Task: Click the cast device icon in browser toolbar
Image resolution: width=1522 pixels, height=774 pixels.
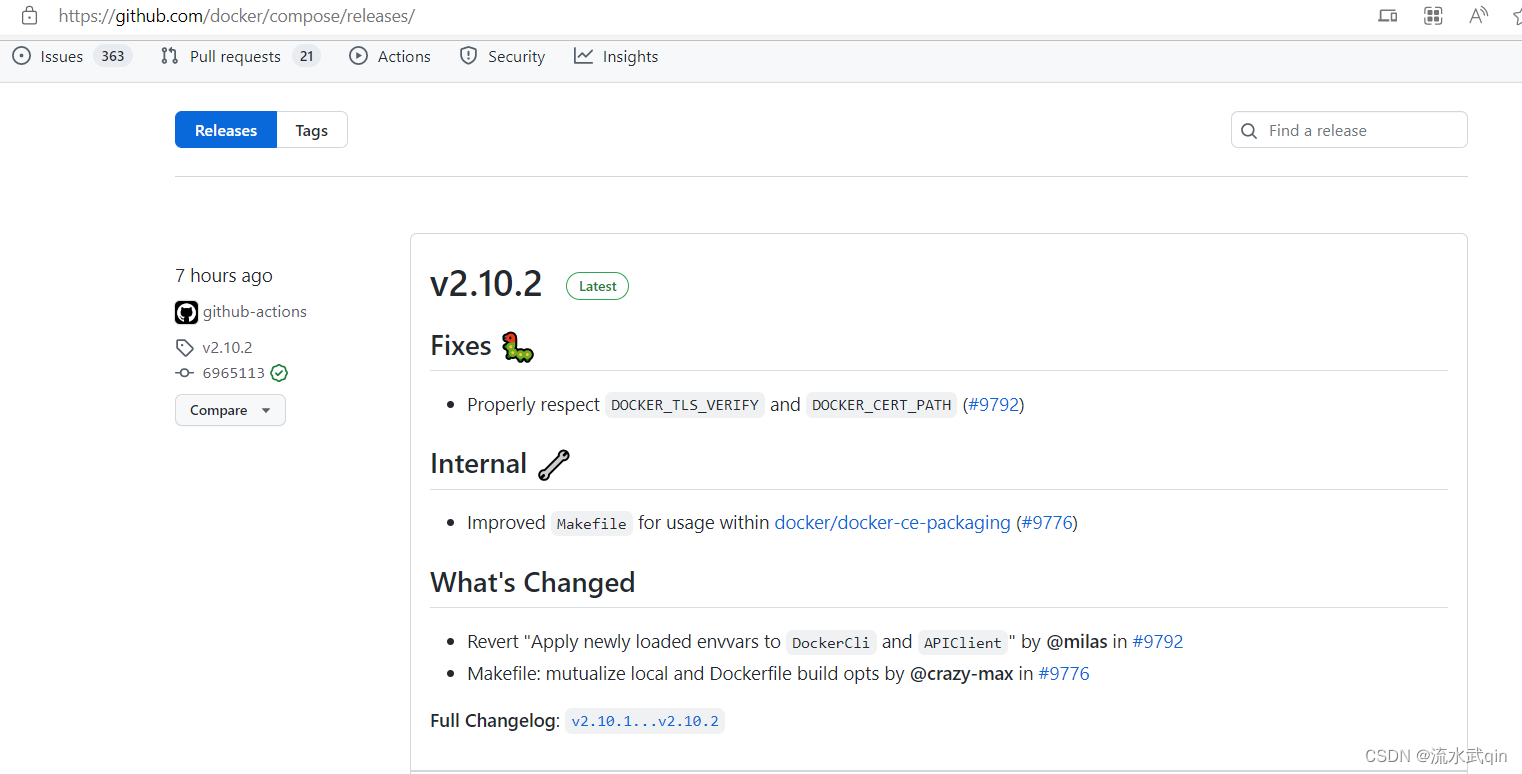Action: pyautogui.click(x=1387, y=15)
